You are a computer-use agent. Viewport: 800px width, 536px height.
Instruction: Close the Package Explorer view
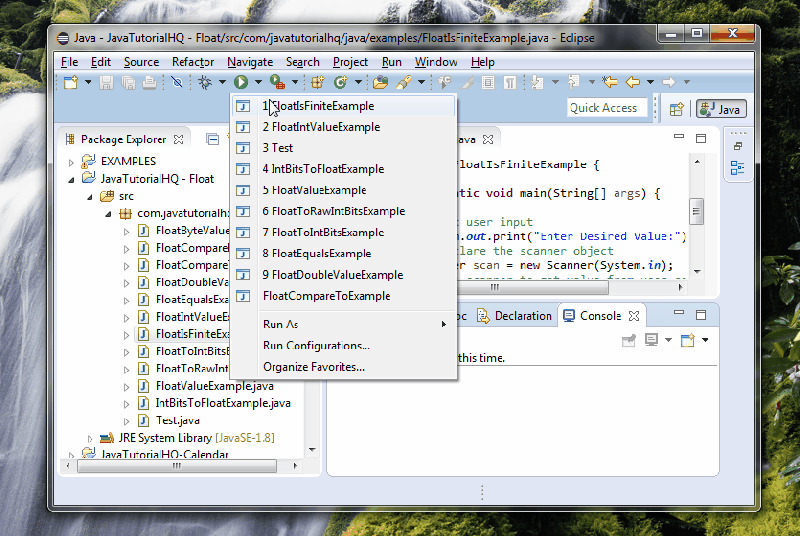coord(179,140)
